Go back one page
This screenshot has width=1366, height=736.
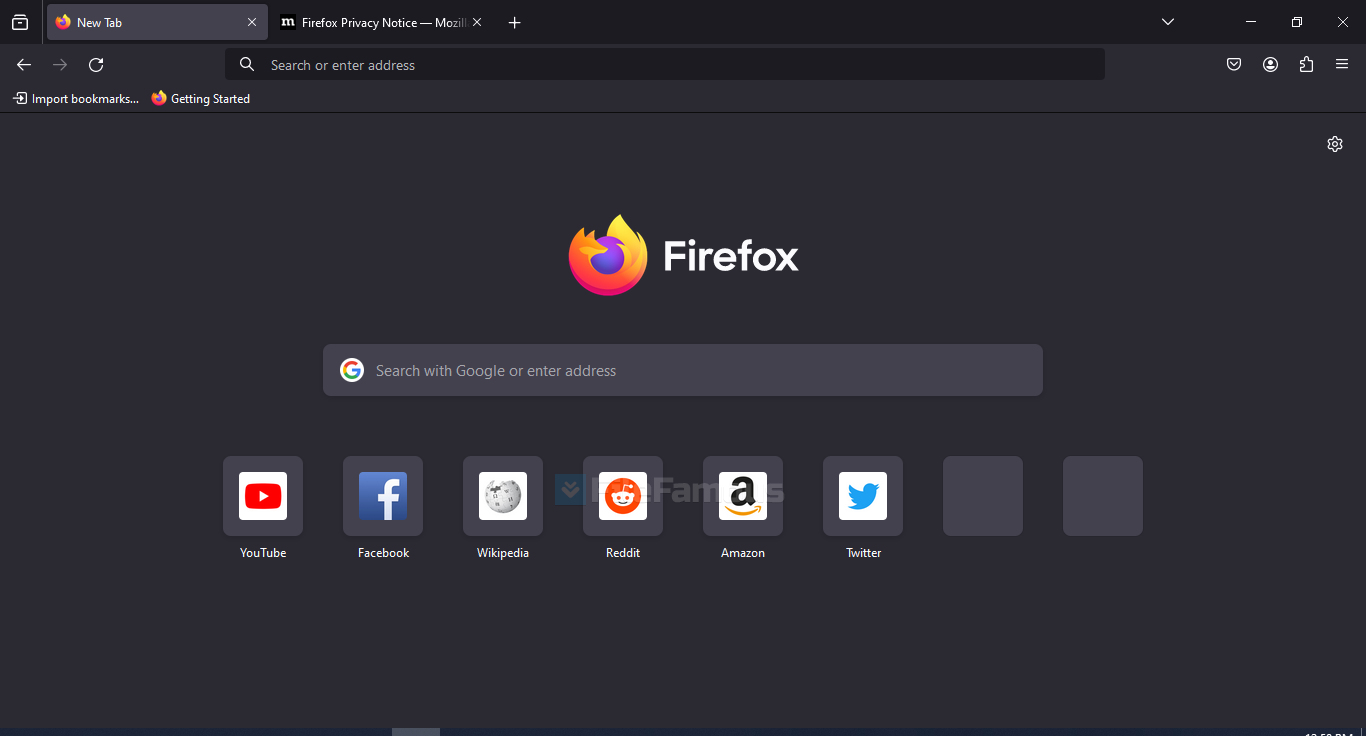[x=24, y=65]
